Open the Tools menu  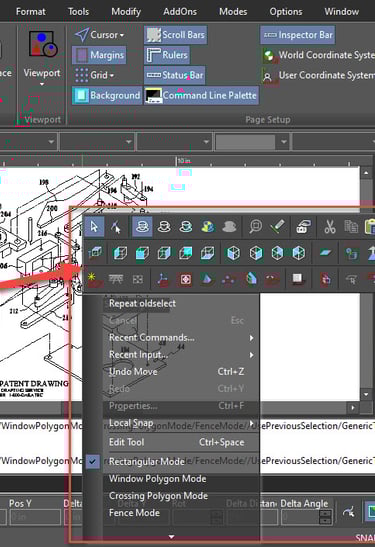click(78, 12)
